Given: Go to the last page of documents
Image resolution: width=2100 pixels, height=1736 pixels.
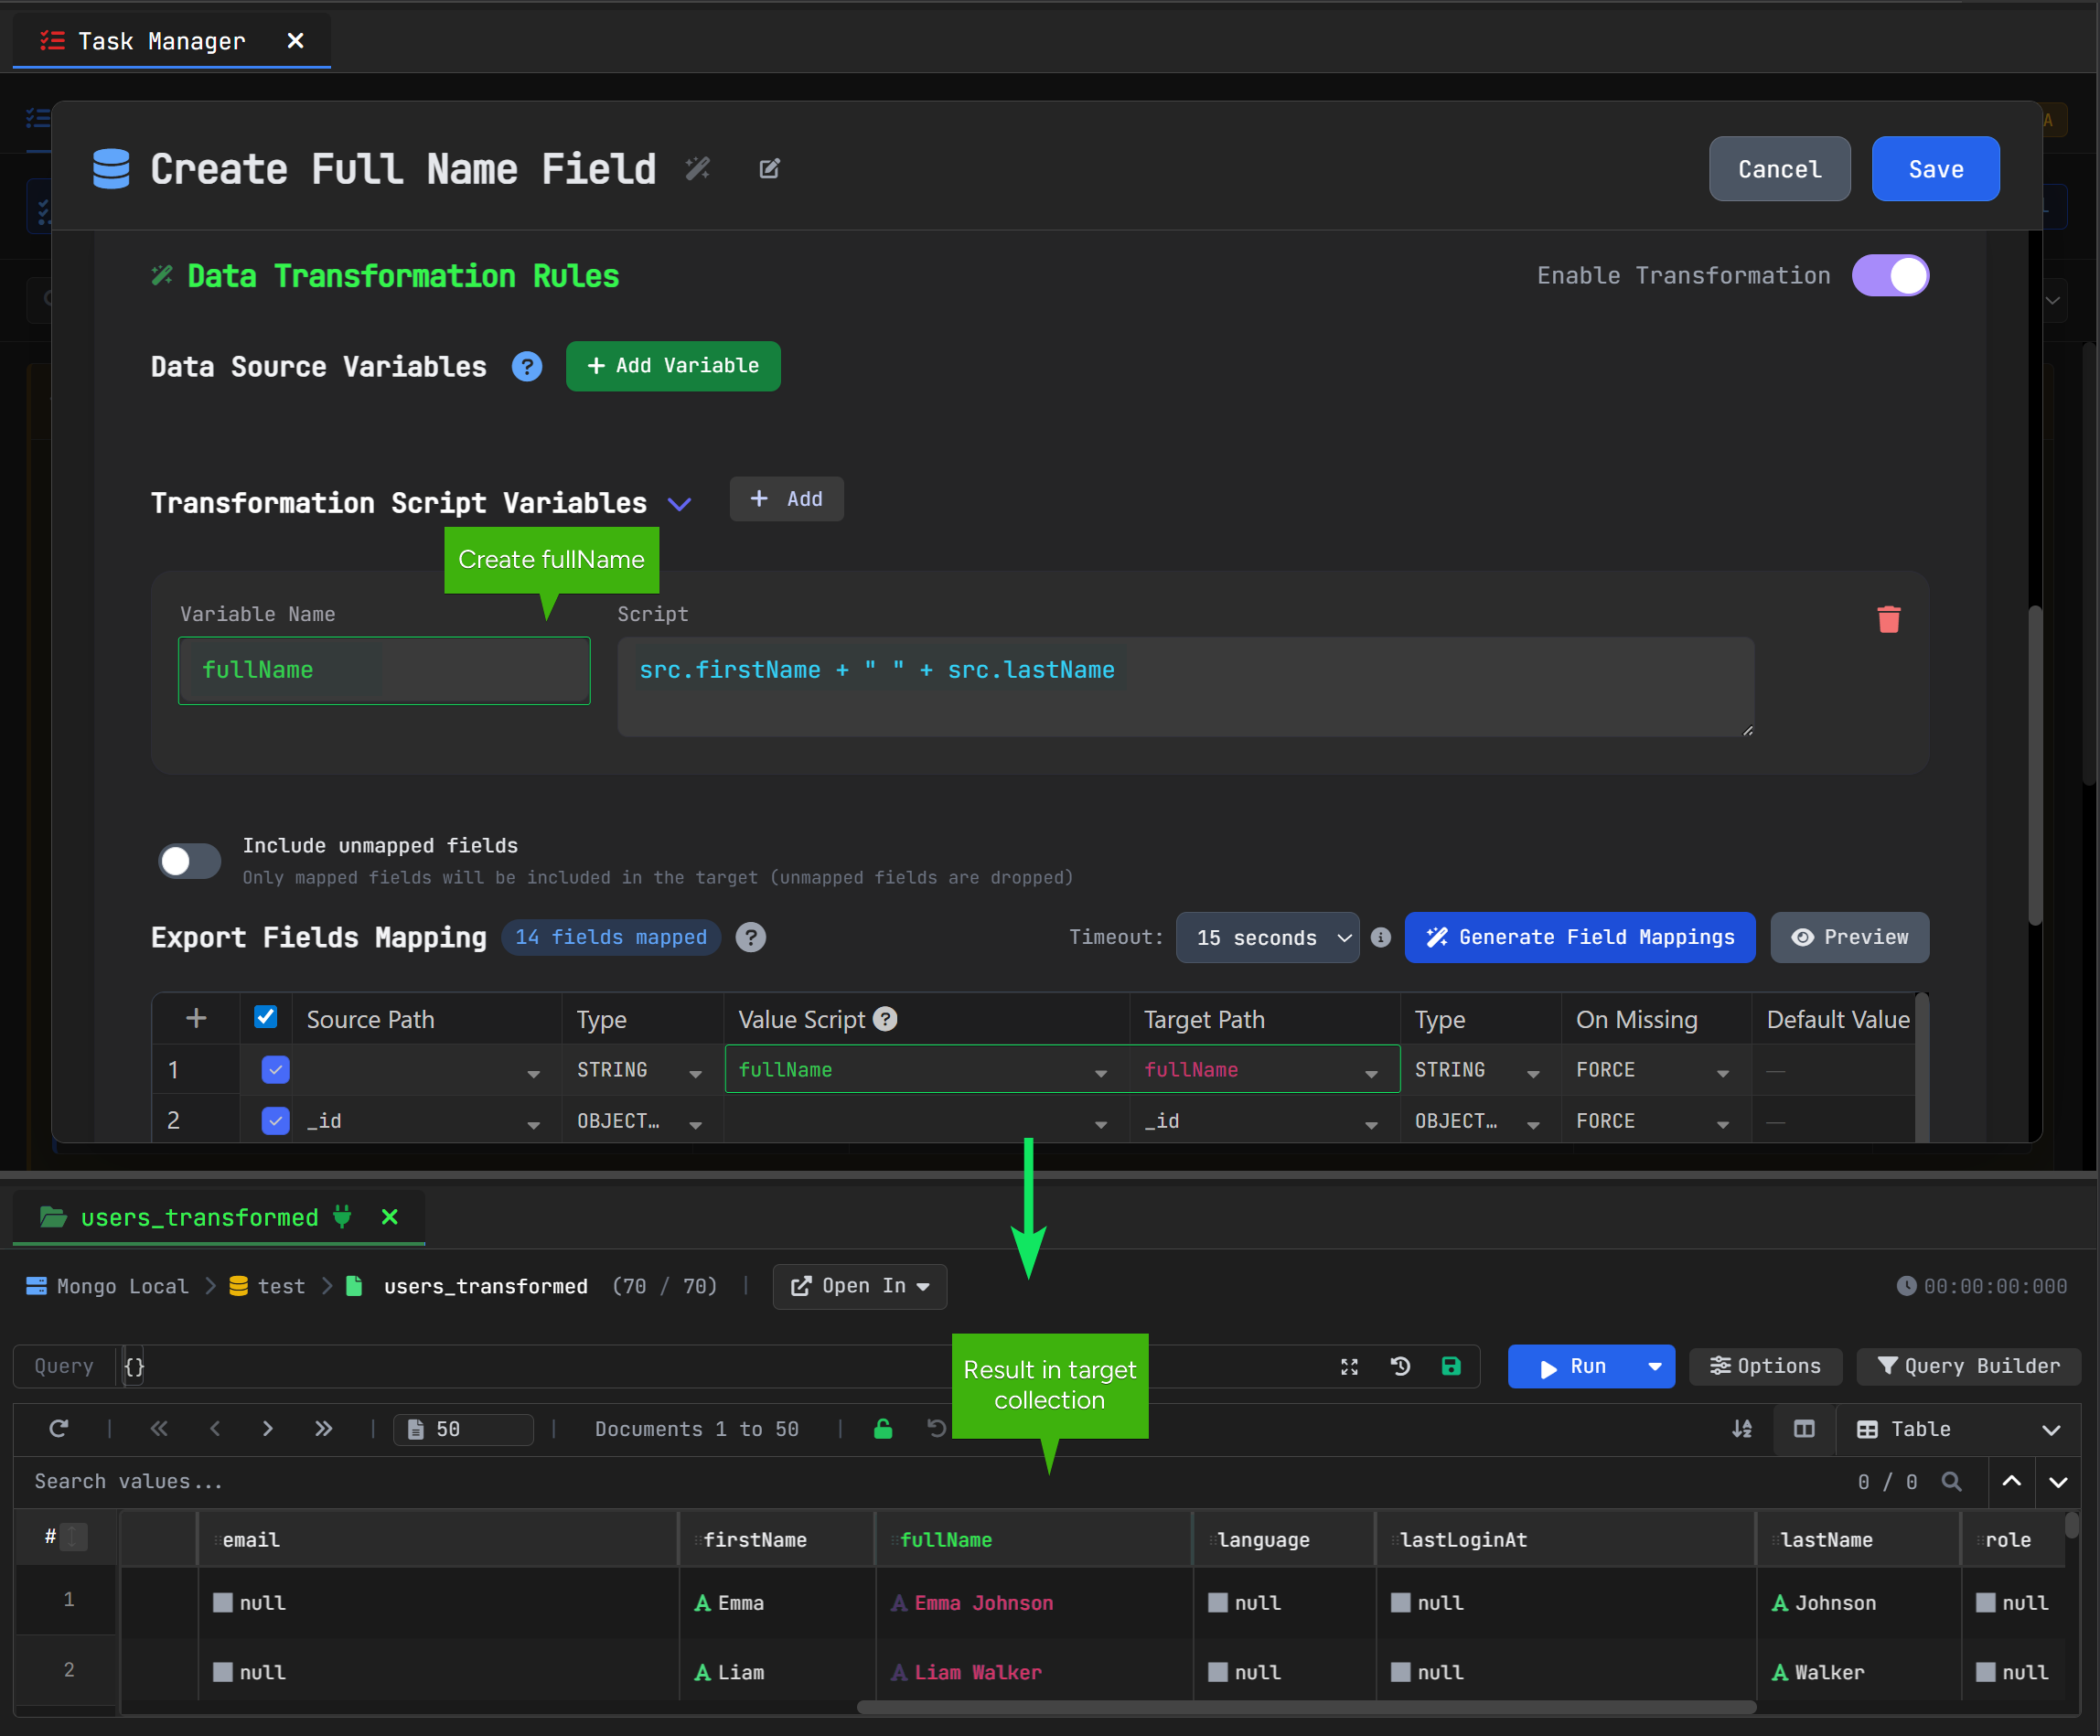Looking at the screenshot, I should [322, 1429].
